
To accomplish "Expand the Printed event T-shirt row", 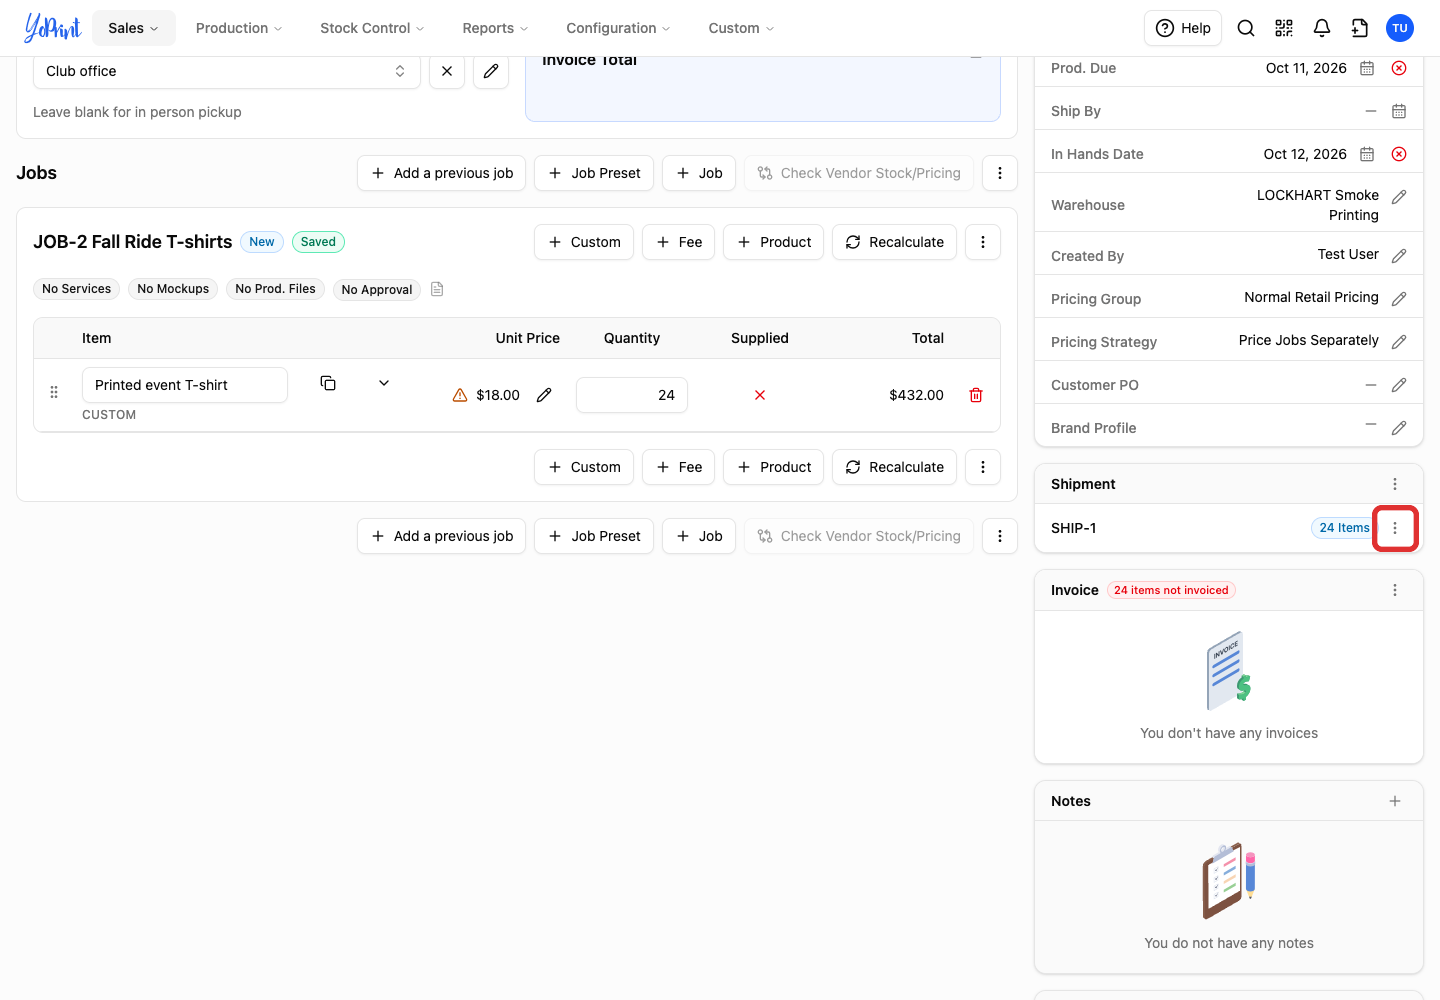I will 384,383.
